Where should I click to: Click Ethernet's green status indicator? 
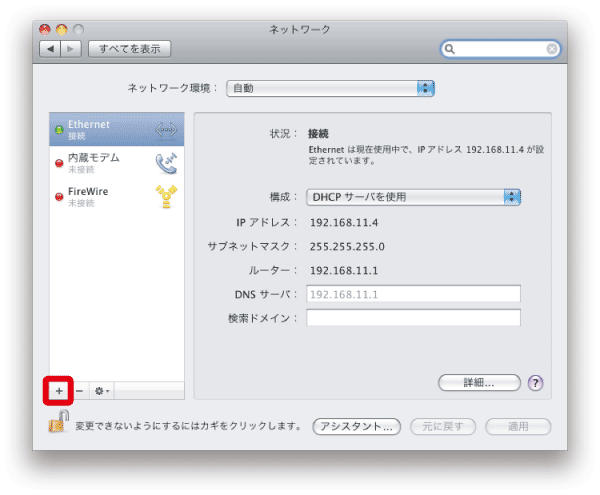click(59, 130)
